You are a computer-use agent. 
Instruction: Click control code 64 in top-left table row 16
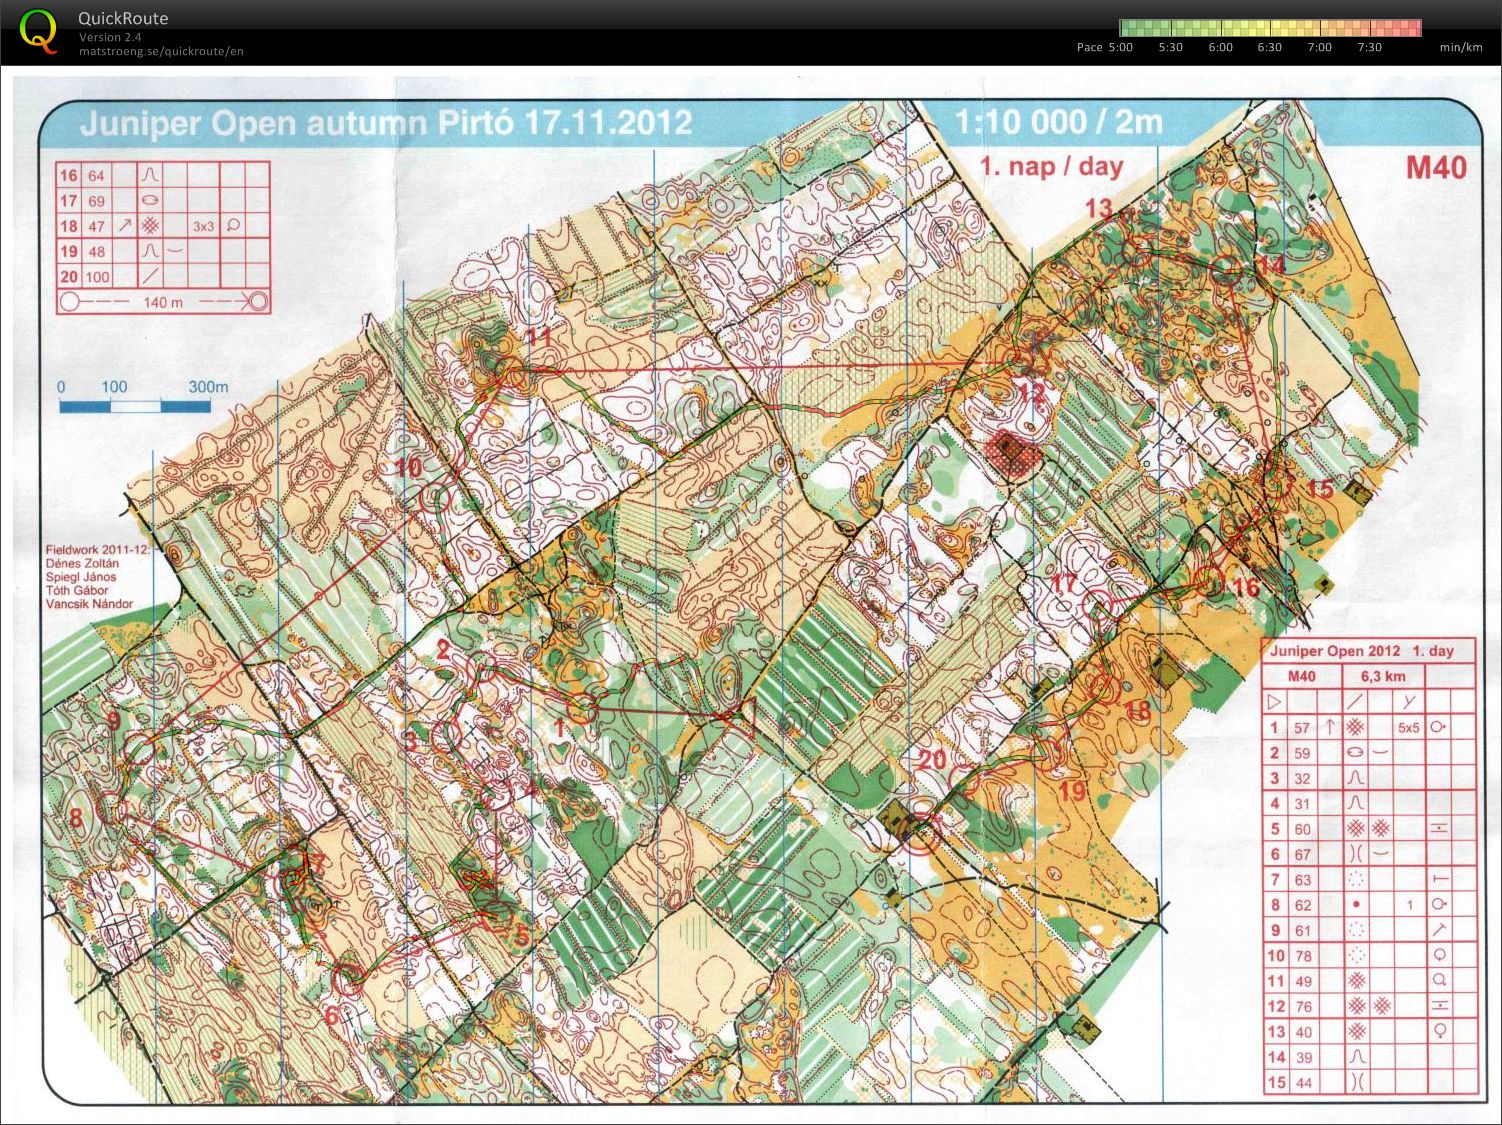coord(96,175)
